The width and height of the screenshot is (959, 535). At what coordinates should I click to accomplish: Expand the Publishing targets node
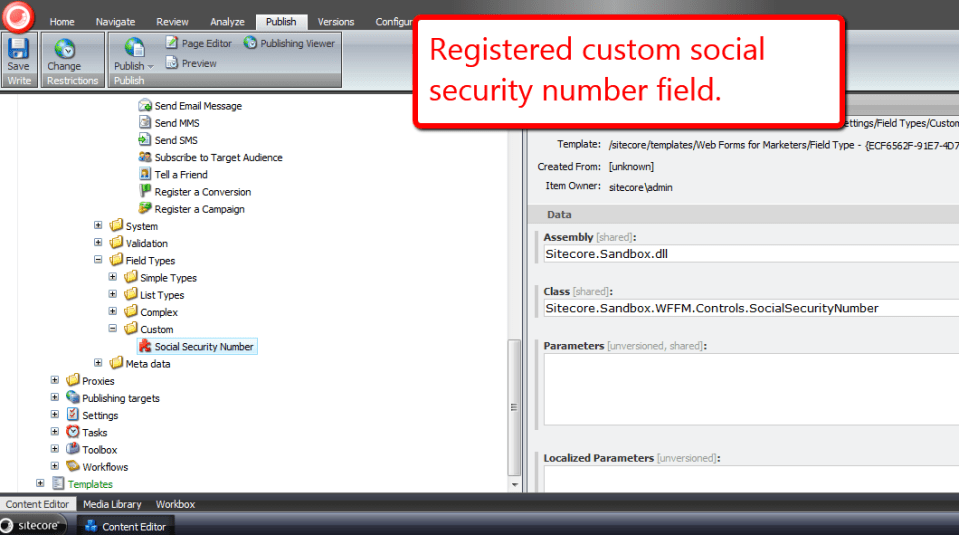[54, 397]
